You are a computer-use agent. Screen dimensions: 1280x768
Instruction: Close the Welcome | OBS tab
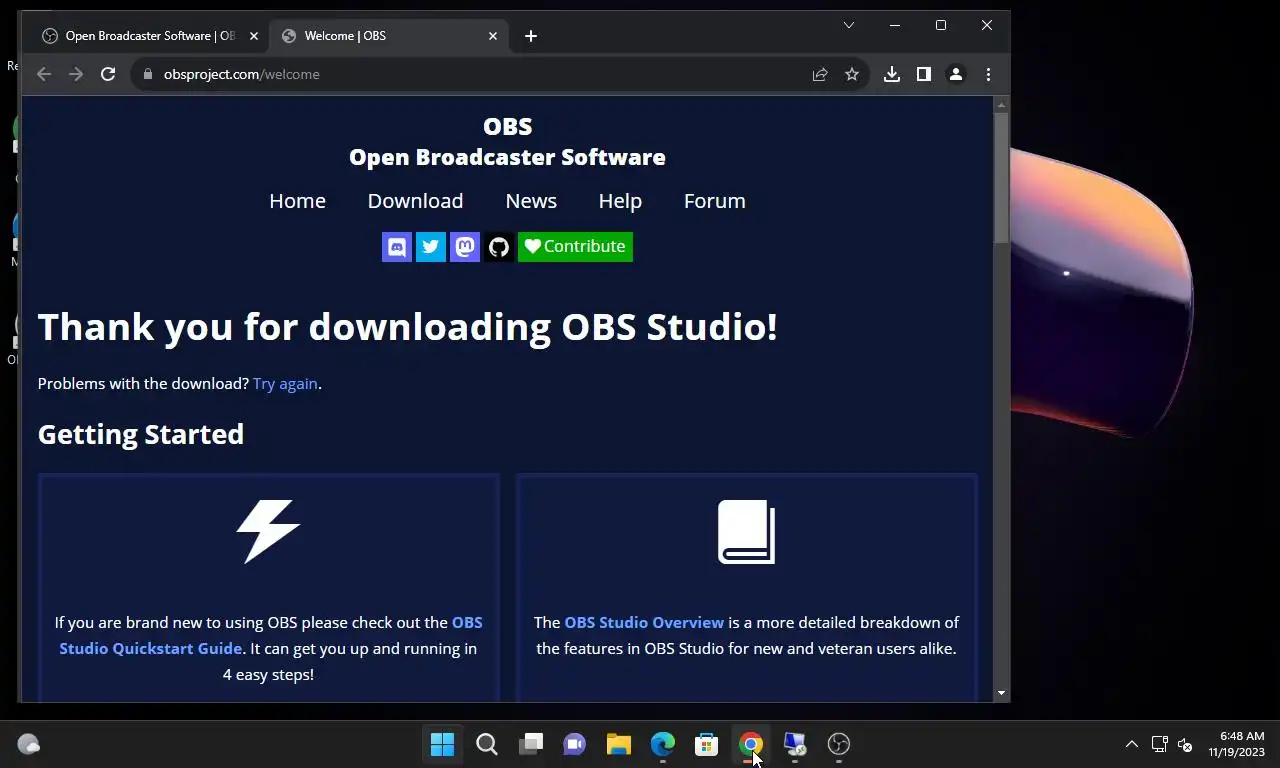pyautogui.click(x=493, y=36)
